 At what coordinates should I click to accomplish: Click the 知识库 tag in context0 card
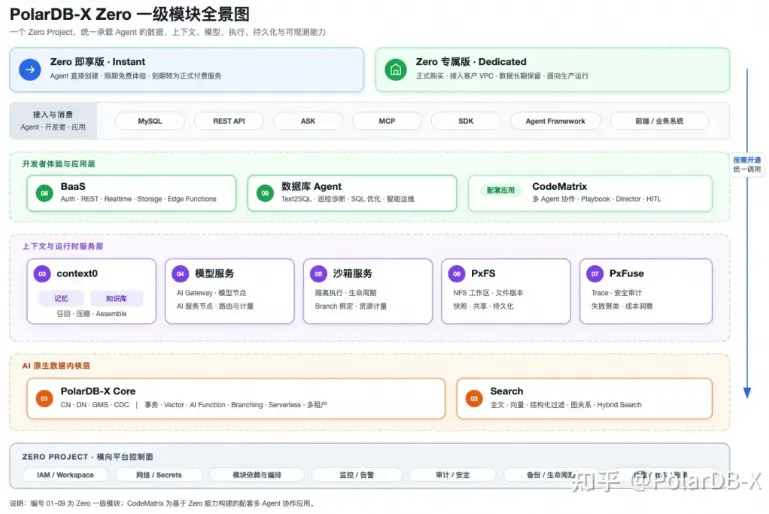pos(116,298)
